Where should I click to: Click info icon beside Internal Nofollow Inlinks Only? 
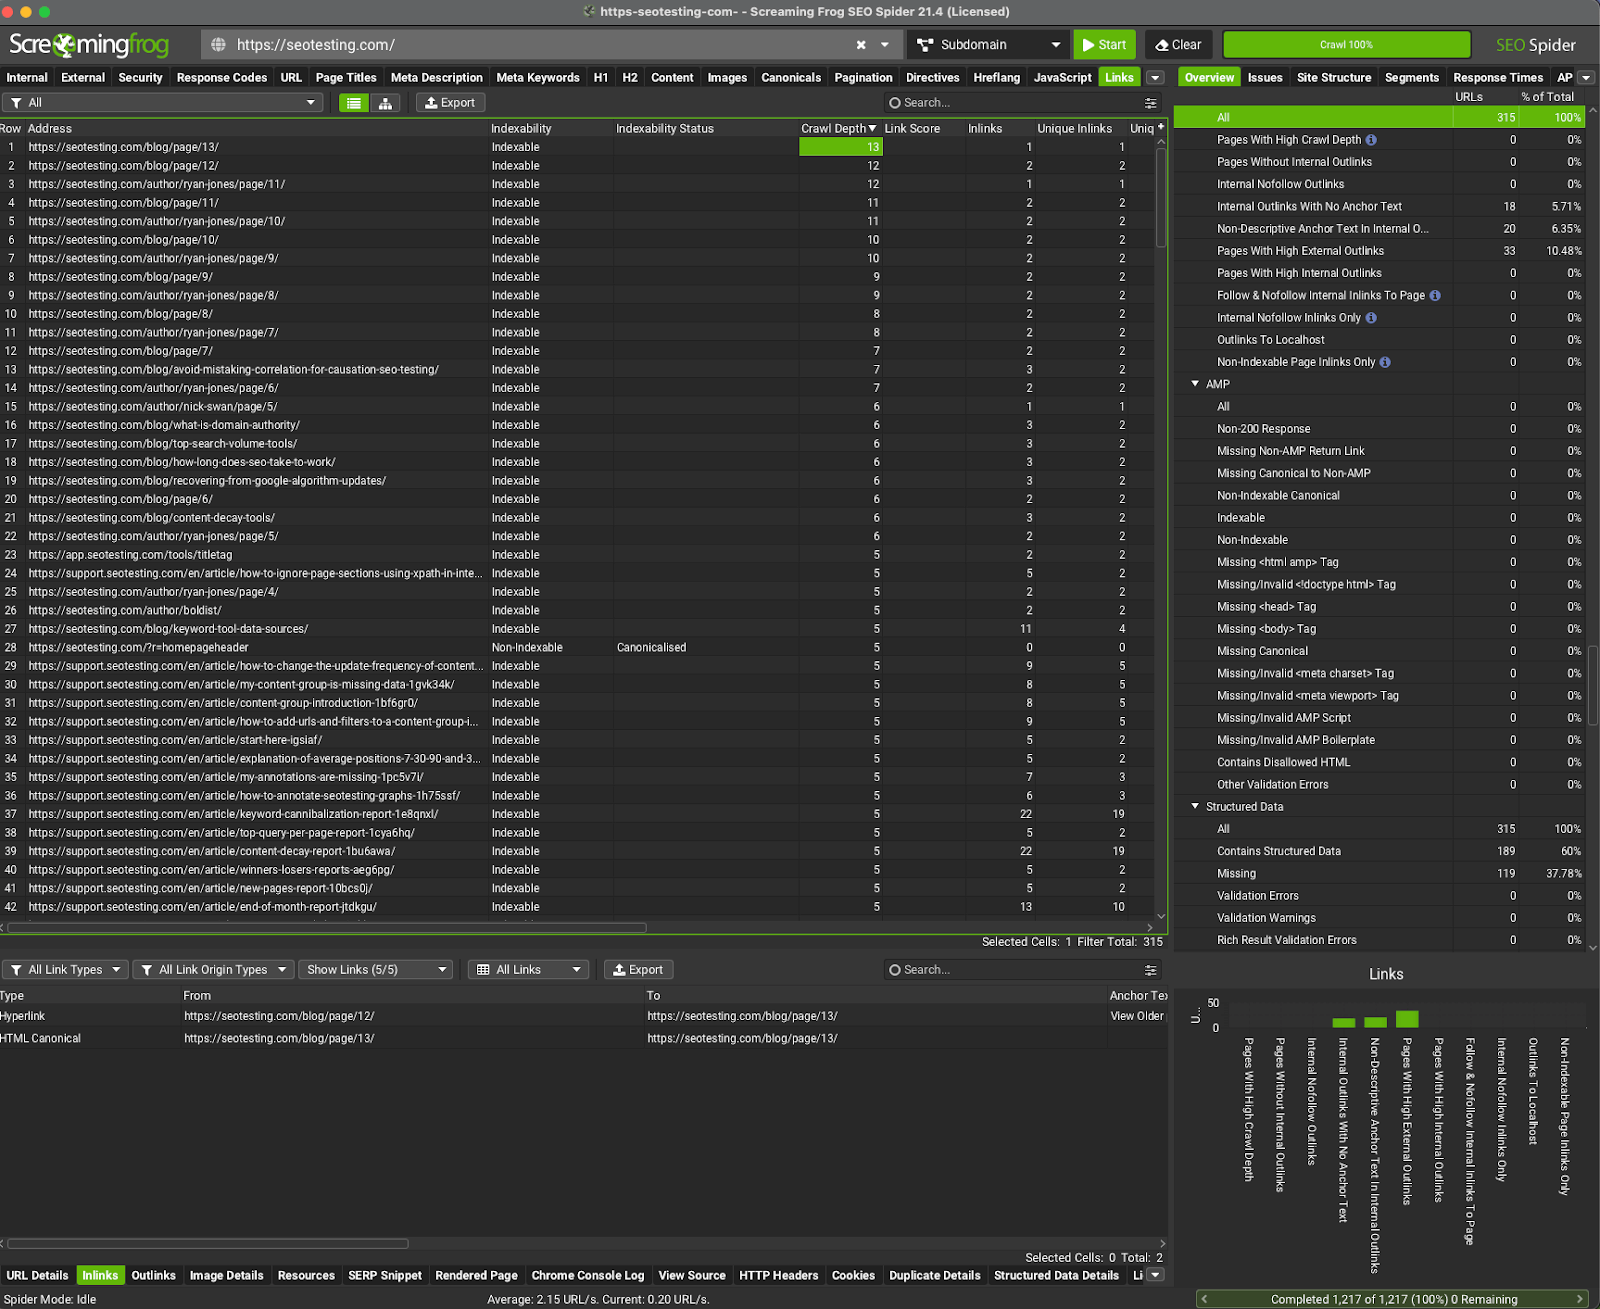[x=1371, y=318]
